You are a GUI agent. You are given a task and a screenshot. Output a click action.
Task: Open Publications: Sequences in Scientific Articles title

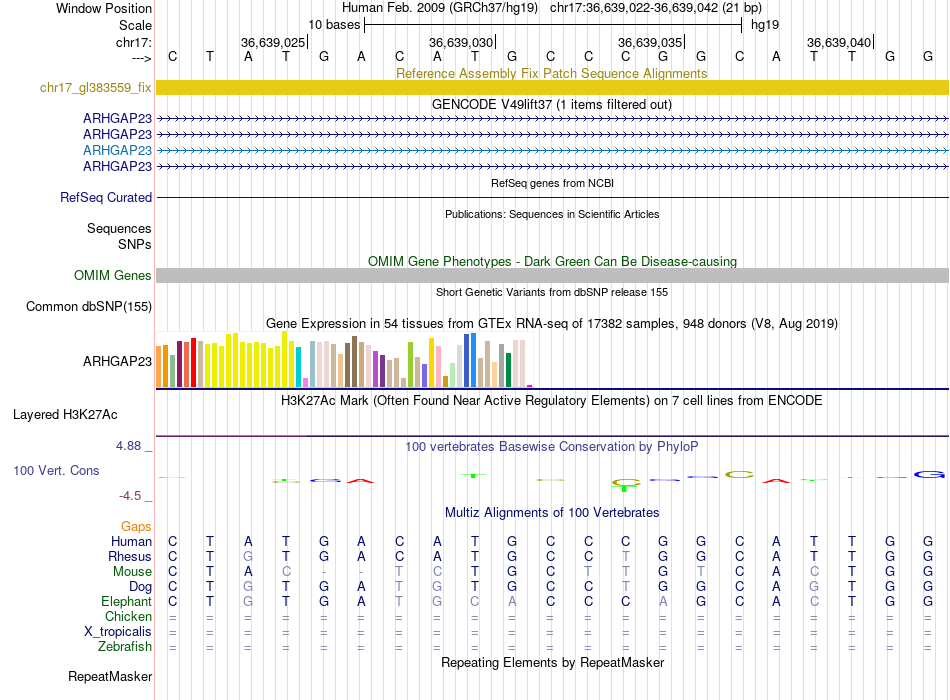[x=551, y=214]
